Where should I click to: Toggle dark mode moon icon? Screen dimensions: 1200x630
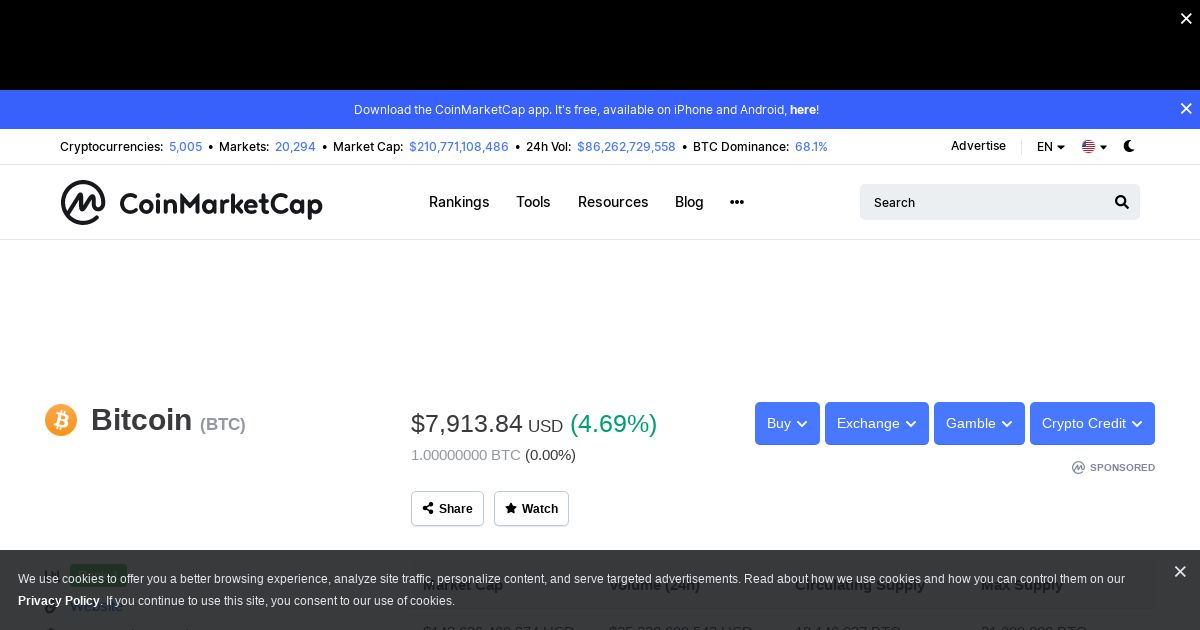[x=1129, y=146]
